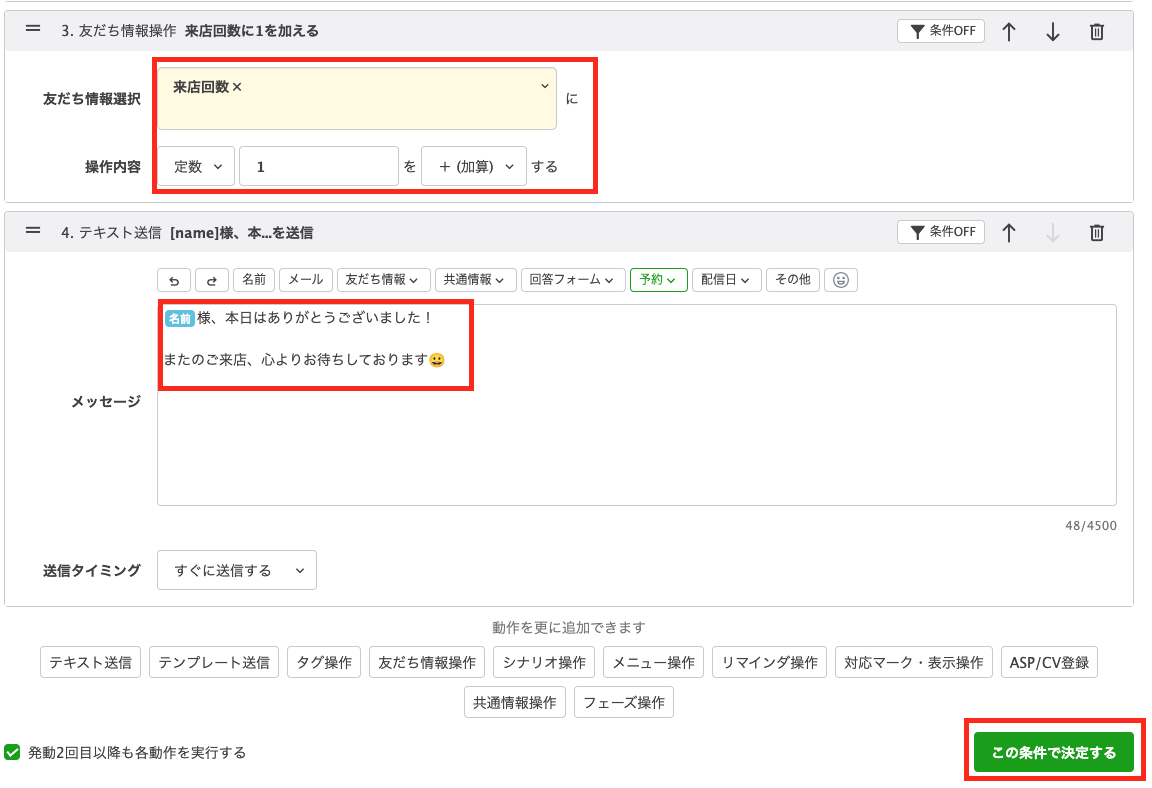Click the この条件で決定する green button
Image resolution: width=1152 pixels, height=788 pixels.
1053,751
